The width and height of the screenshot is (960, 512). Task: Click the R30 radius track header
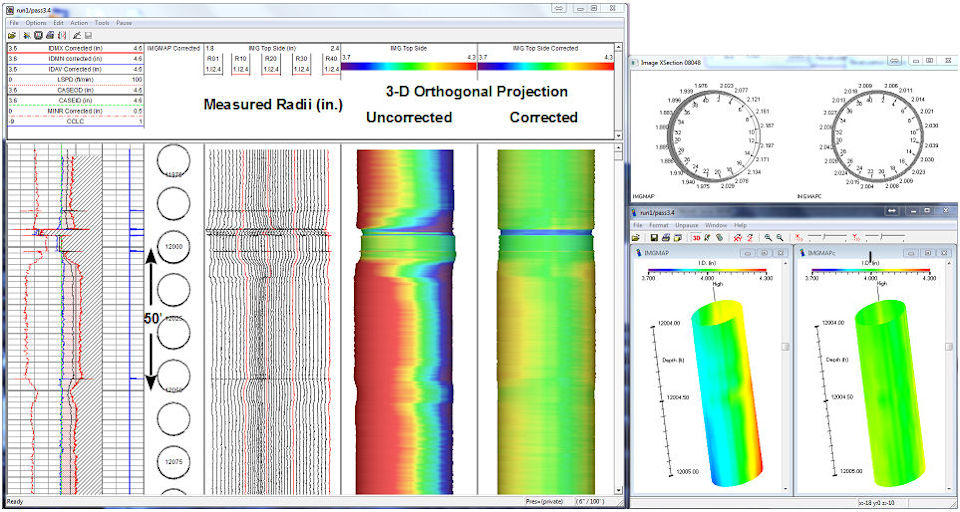[x=300, y=64]
